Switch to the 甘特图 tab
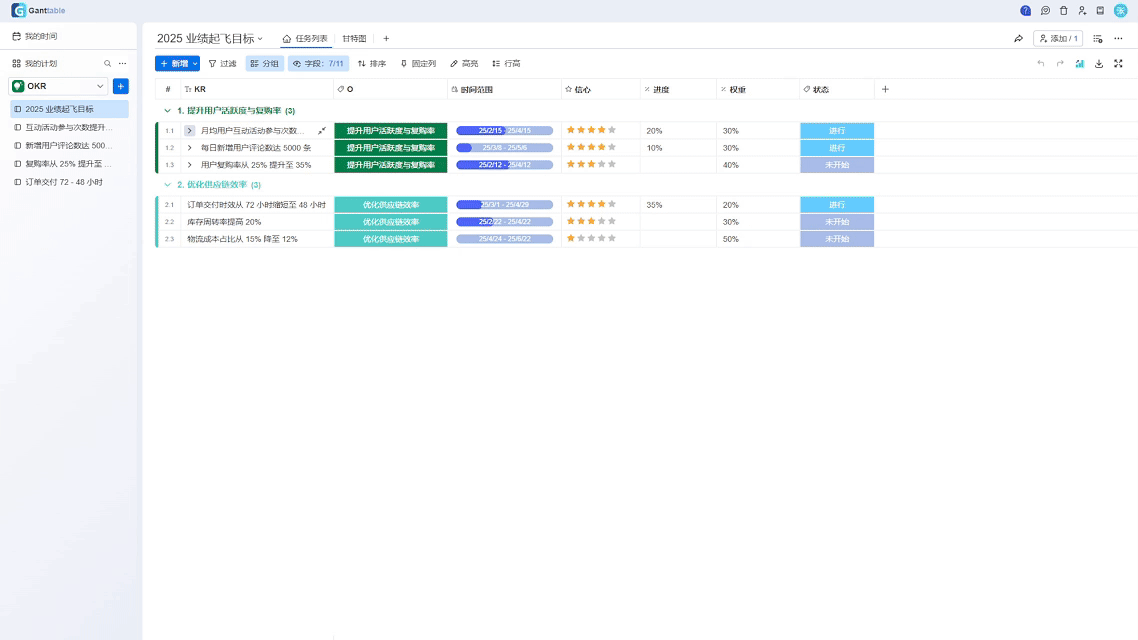Viewport: 1138px width, 640px height. pos(354,39)
